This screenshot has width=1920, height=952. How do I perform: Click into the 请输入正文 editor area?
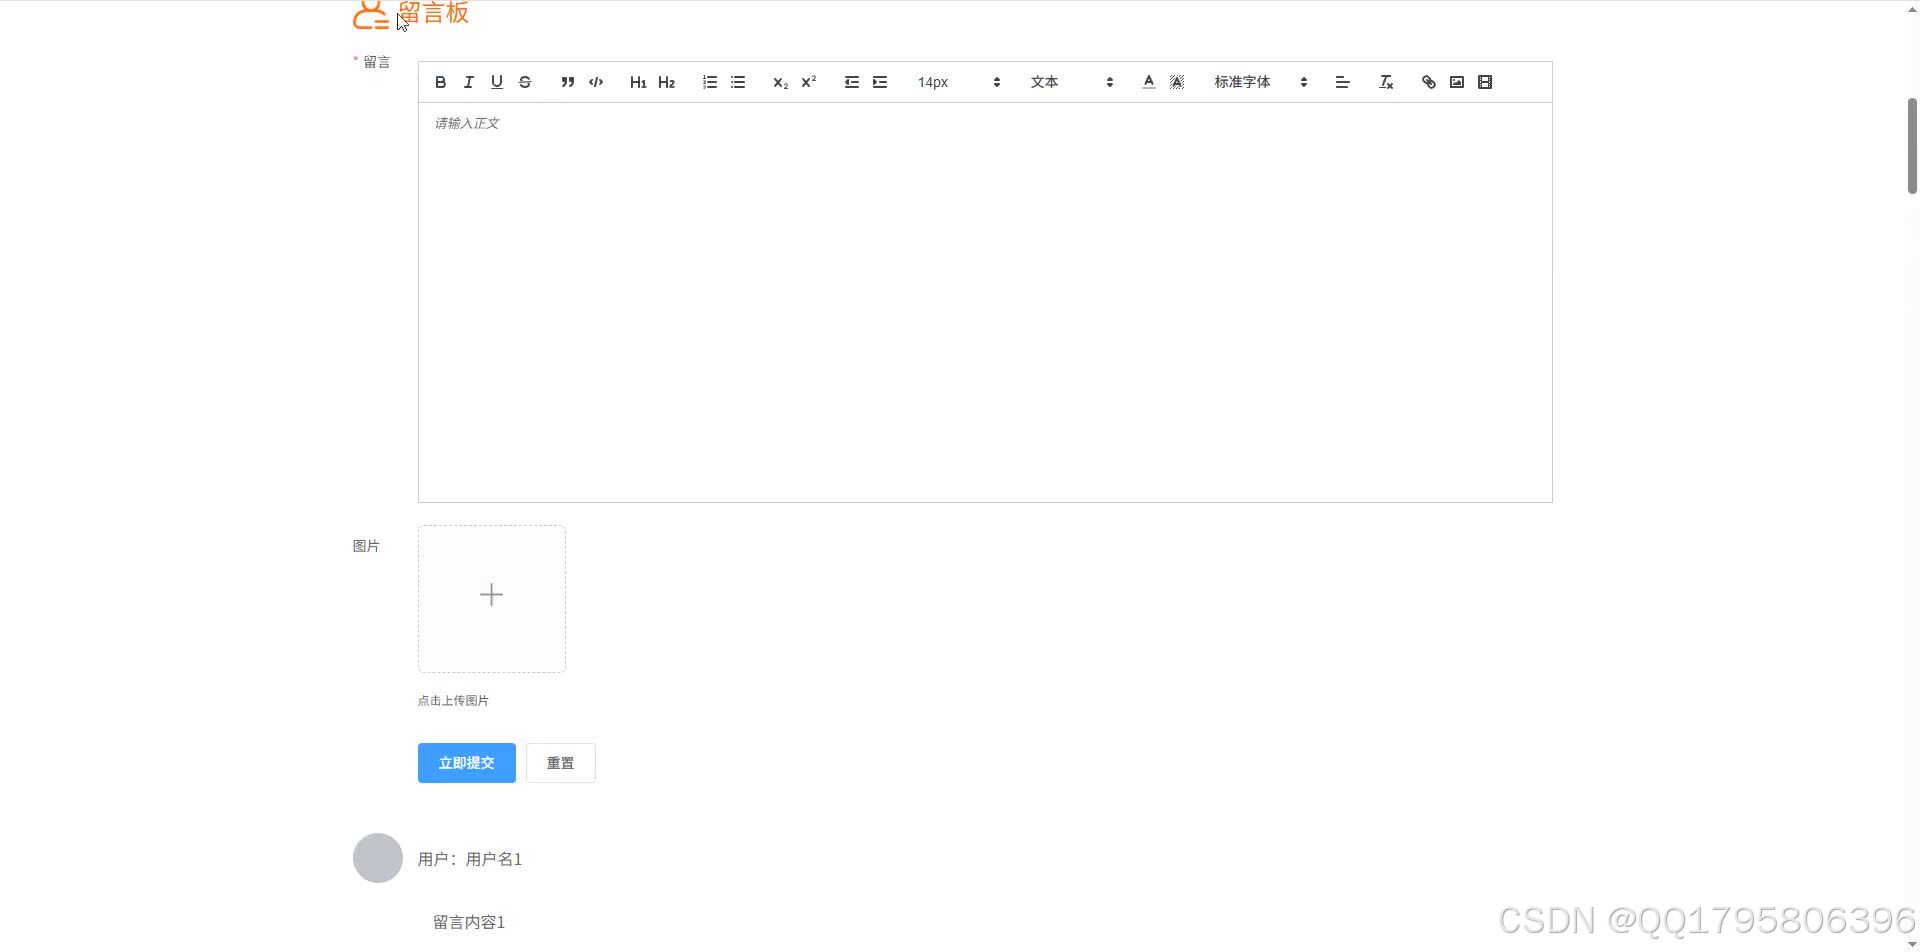tap(985, 302)
